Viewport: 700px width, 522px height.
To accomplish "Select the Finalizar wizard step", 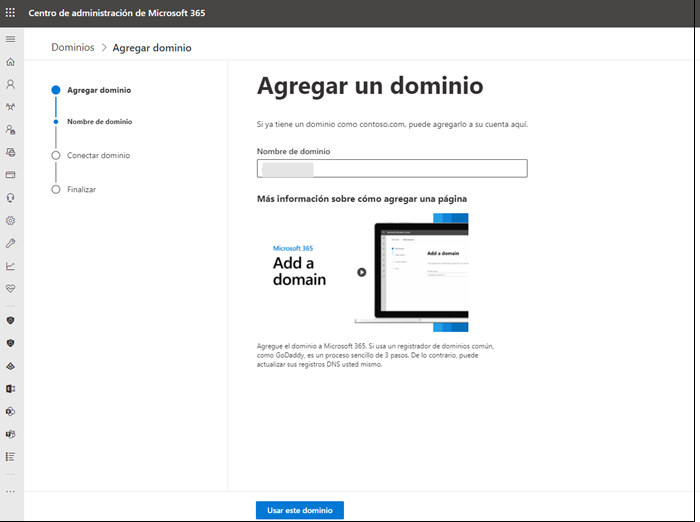I will (x=75, y=189).
